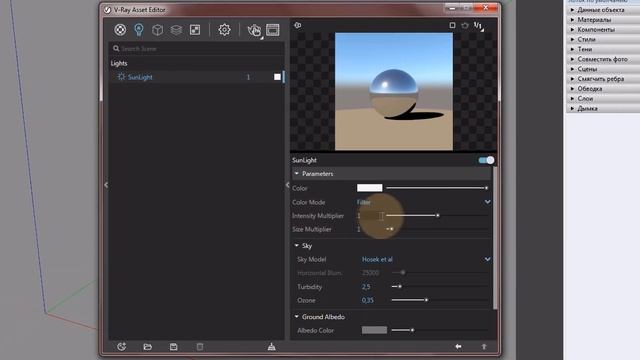Expand the Данные объекта tray panel
This screenshot has width=640, height=360.
pyautogui.click(x=602, y=10)
